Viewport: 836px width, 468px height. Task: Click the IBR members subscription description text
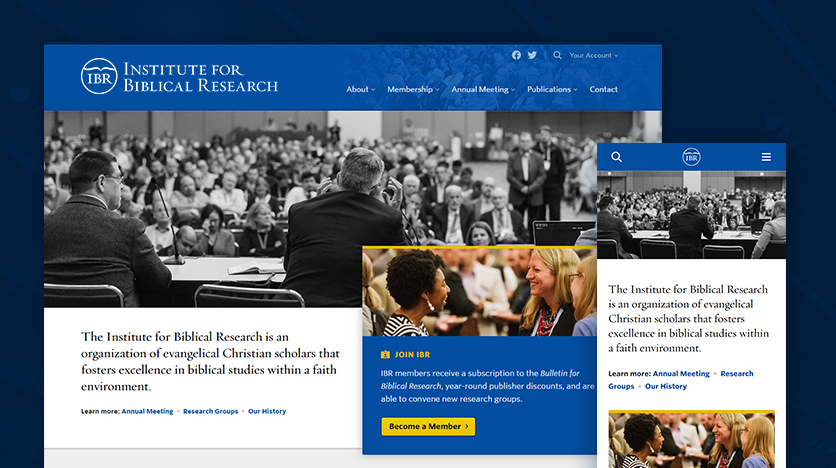[487, 386]
